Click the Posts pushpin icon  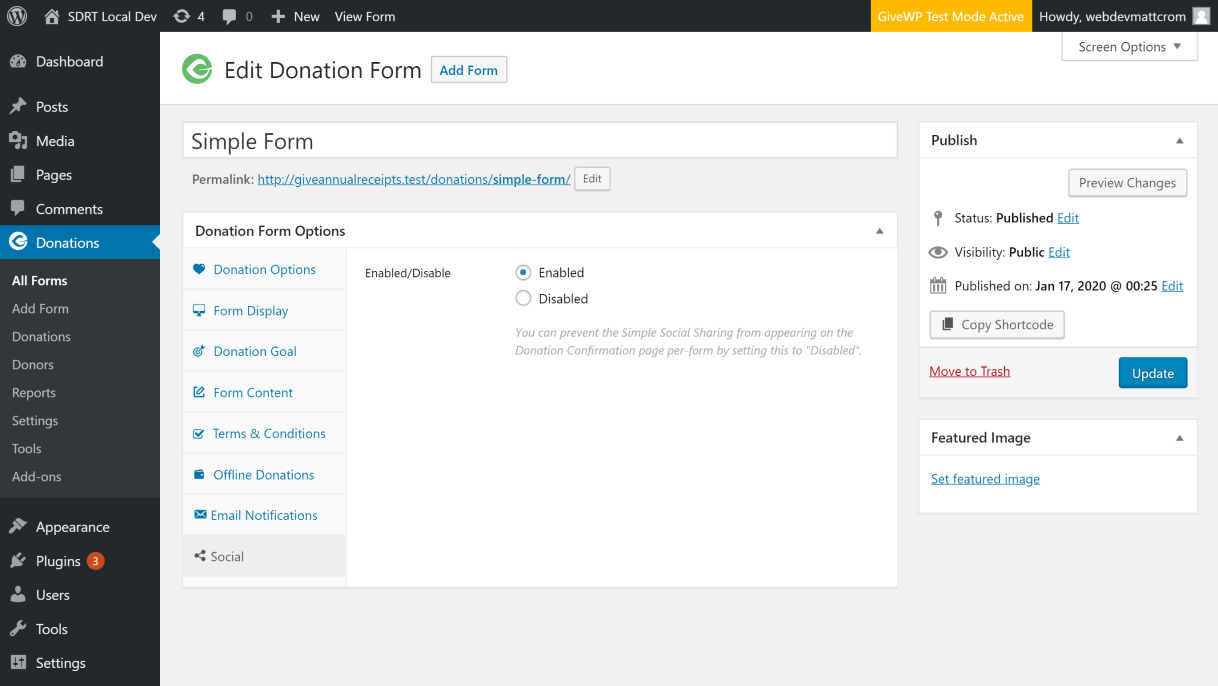coord(18,106)
